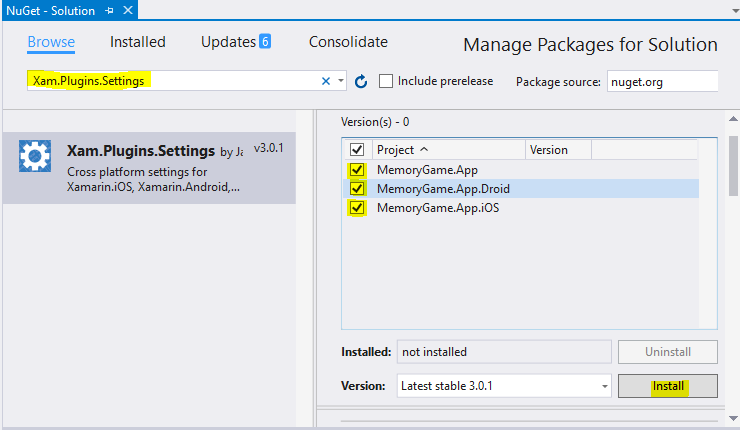Click the details pane vertical scrollbar thumb
740x430 pixels.
[x=733, y=166]
